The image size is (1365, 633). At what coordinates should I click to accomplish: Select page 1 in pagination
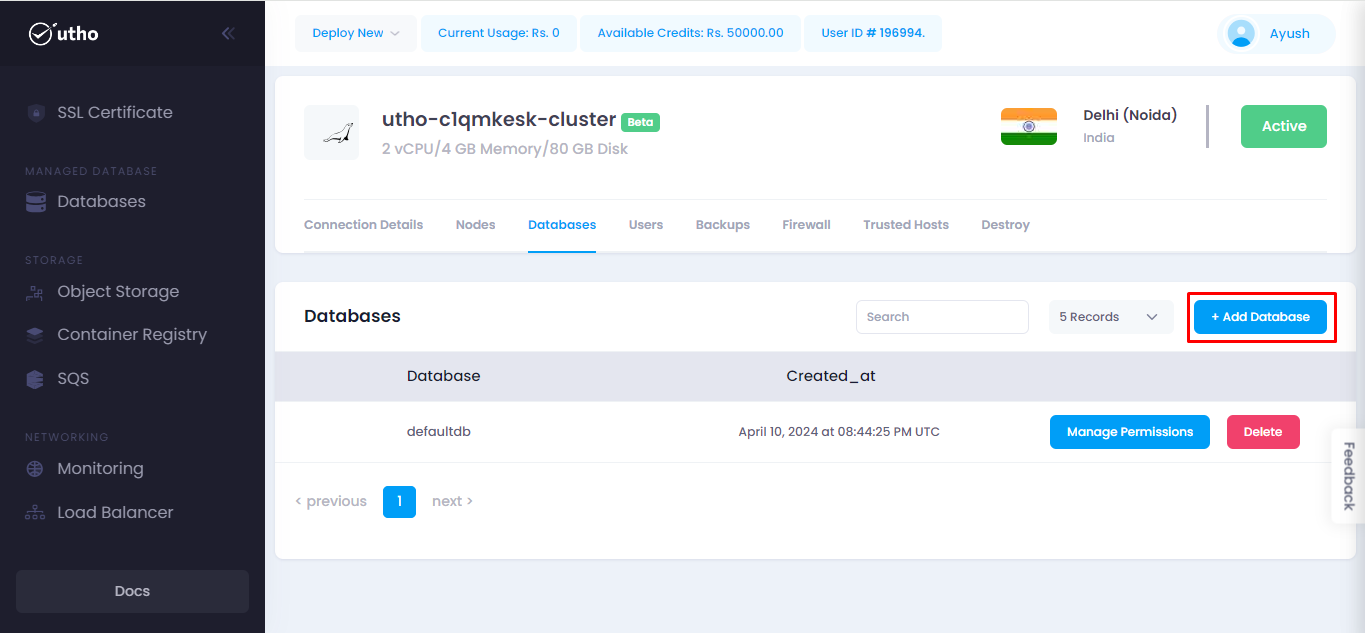pyautogui.click(x=399, y=501)
